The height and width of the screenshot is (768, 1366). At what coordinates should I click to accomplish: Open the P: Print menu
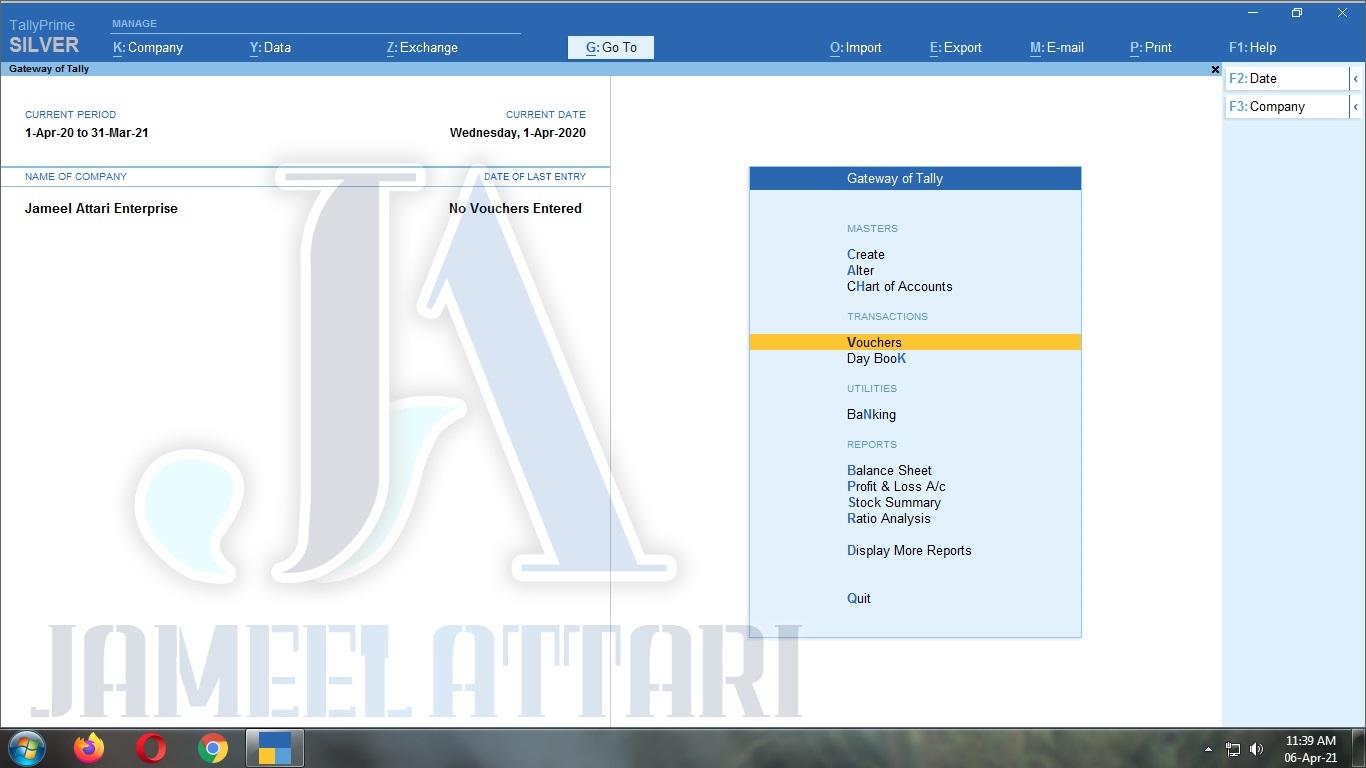click(1151, 47)
